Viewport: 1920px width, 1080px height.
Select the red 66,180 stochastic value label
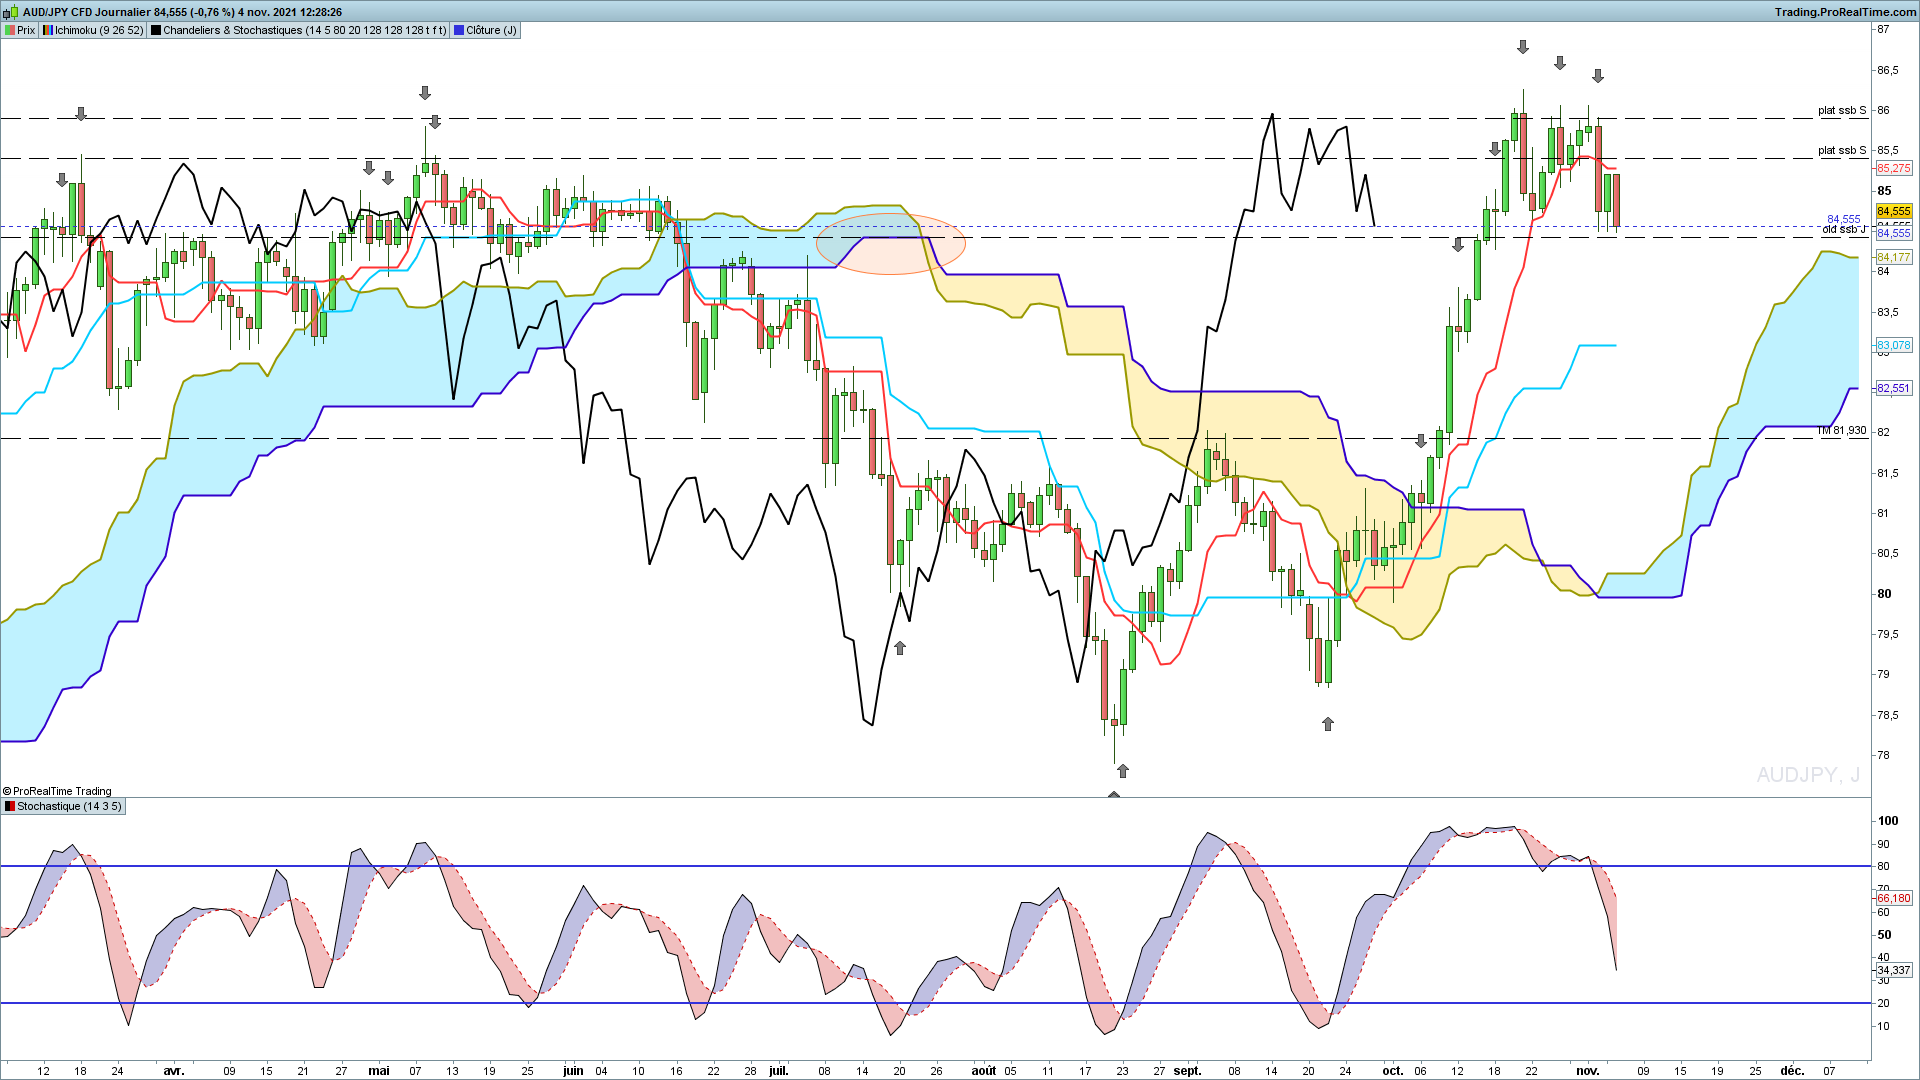(x=1894, y=898)
